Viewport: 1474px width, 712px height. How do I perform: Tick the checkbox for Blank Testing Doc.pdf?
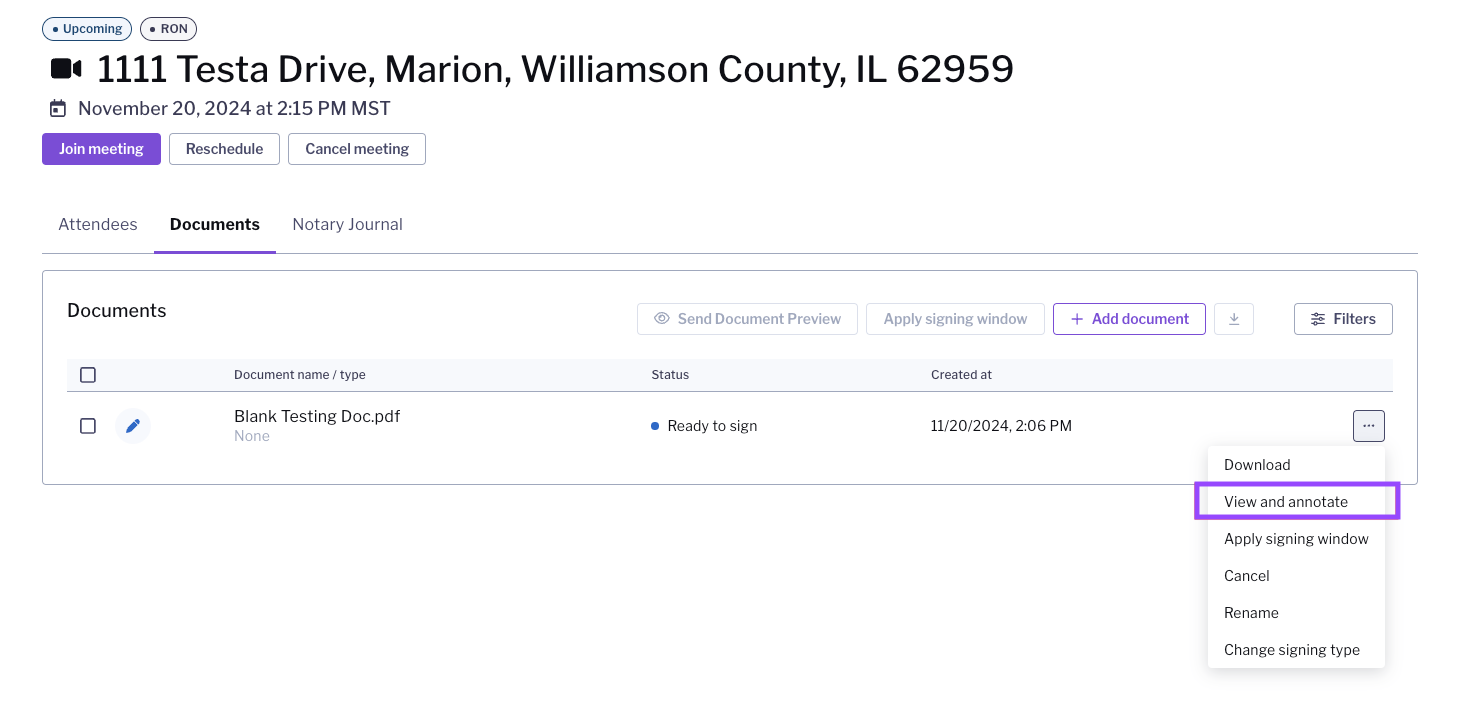pos(88,426)
